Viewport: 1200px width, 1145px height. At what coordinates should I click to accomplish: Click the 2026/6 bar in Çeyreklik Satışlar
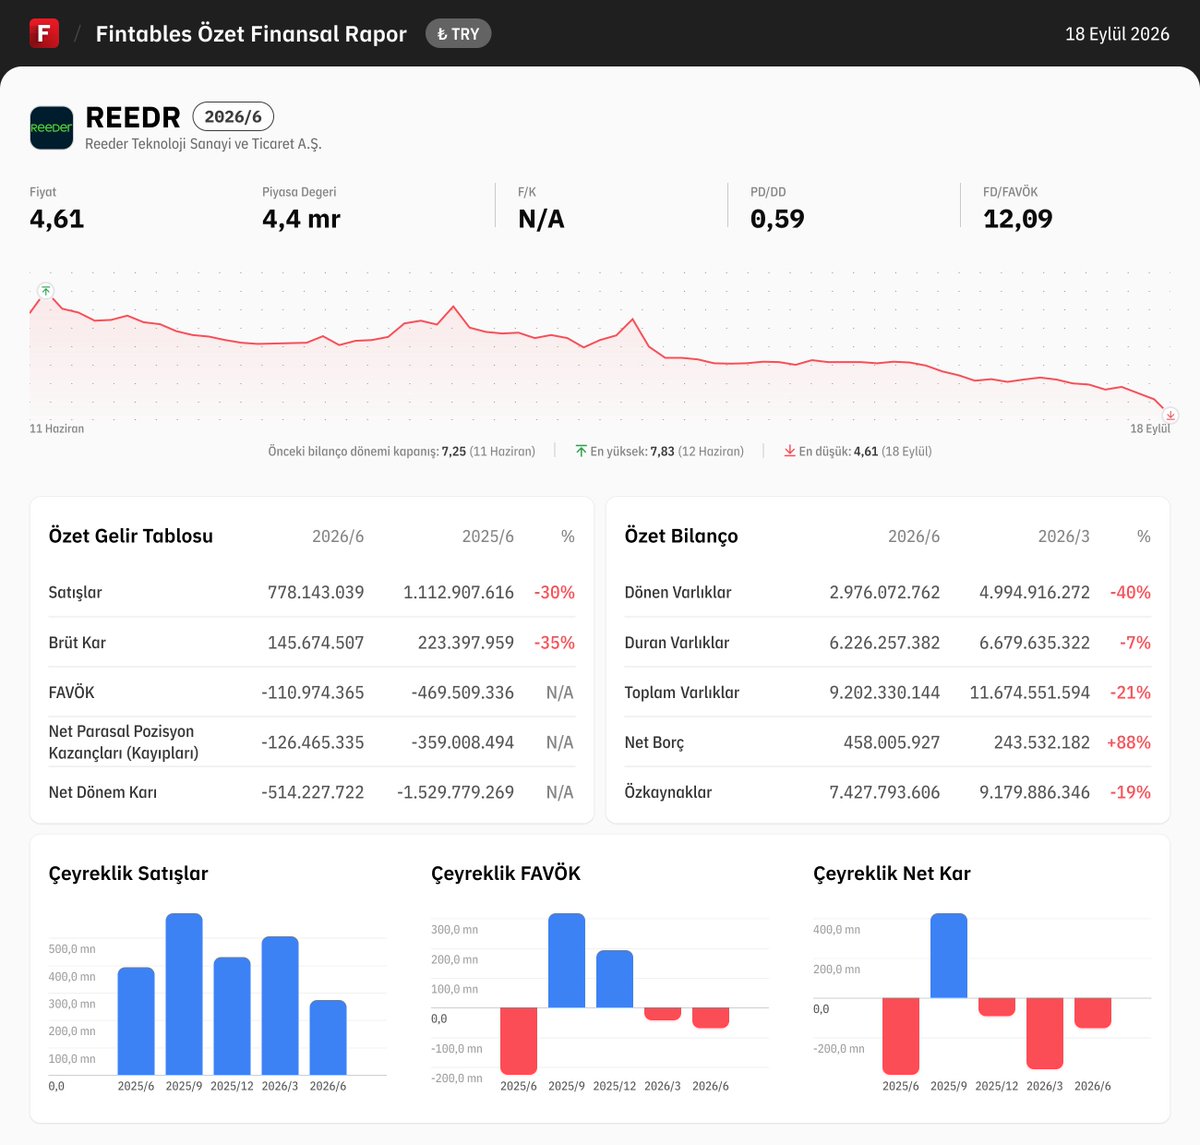[x=328, y=1037]
